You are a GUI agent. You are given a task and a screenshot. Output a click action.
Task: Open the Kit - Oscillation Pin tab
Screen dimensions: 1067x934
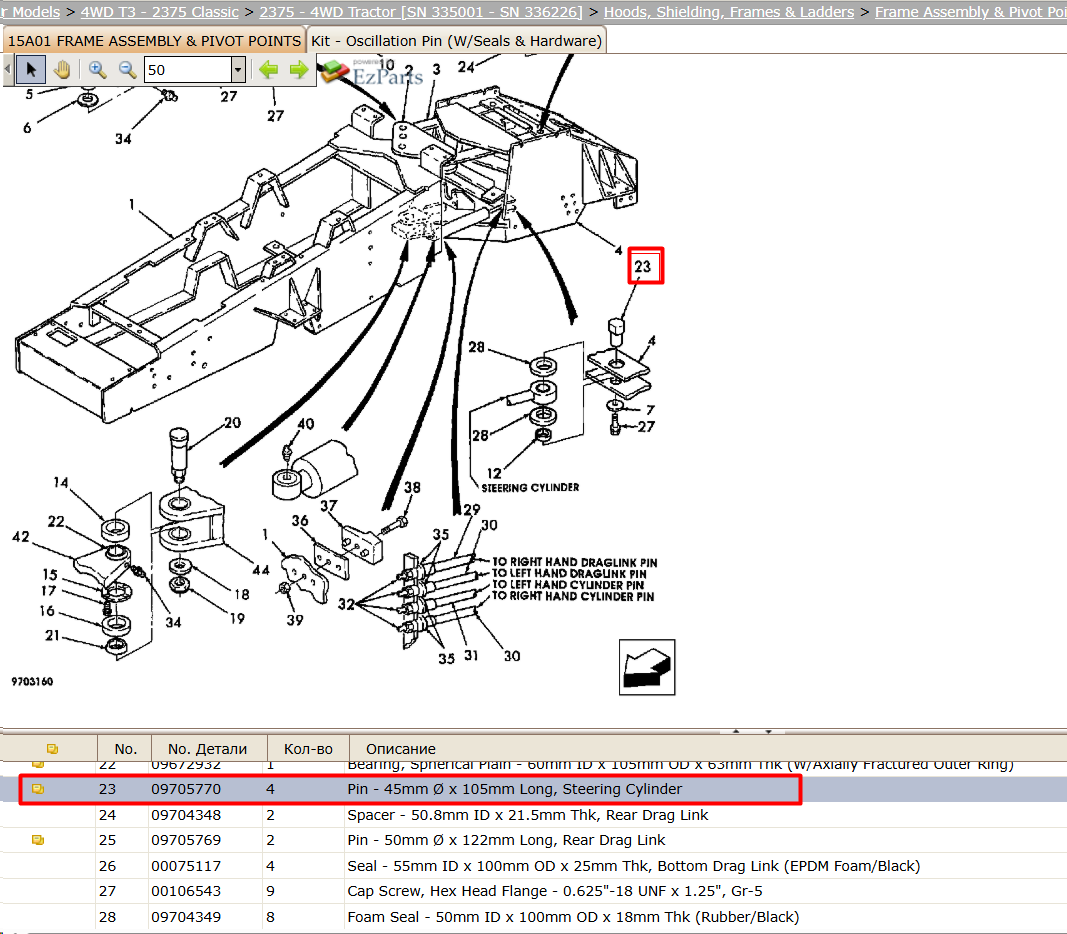tap(456, 41)
